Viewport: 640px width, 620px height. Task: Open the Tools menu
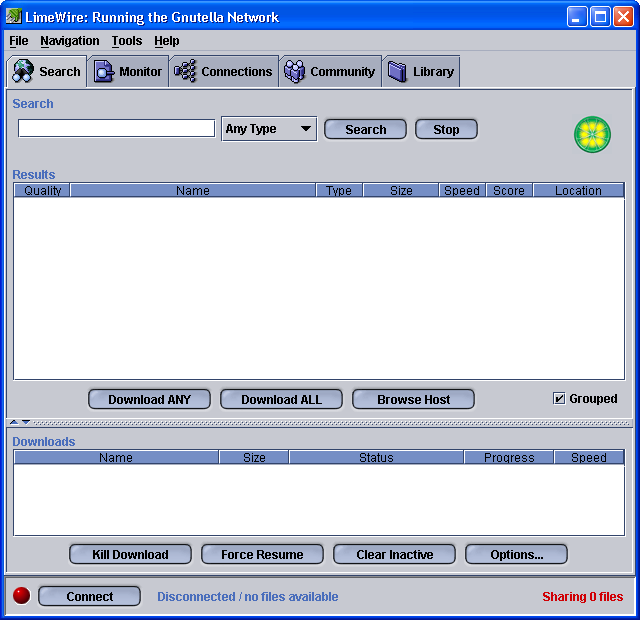click(127, 41)
